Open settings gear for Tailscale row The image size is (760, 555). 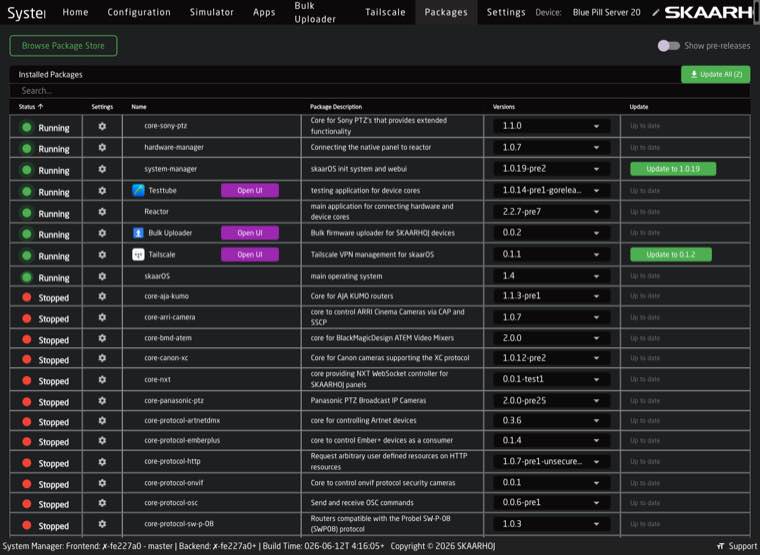pyautogui.click(x=102, y=254)
